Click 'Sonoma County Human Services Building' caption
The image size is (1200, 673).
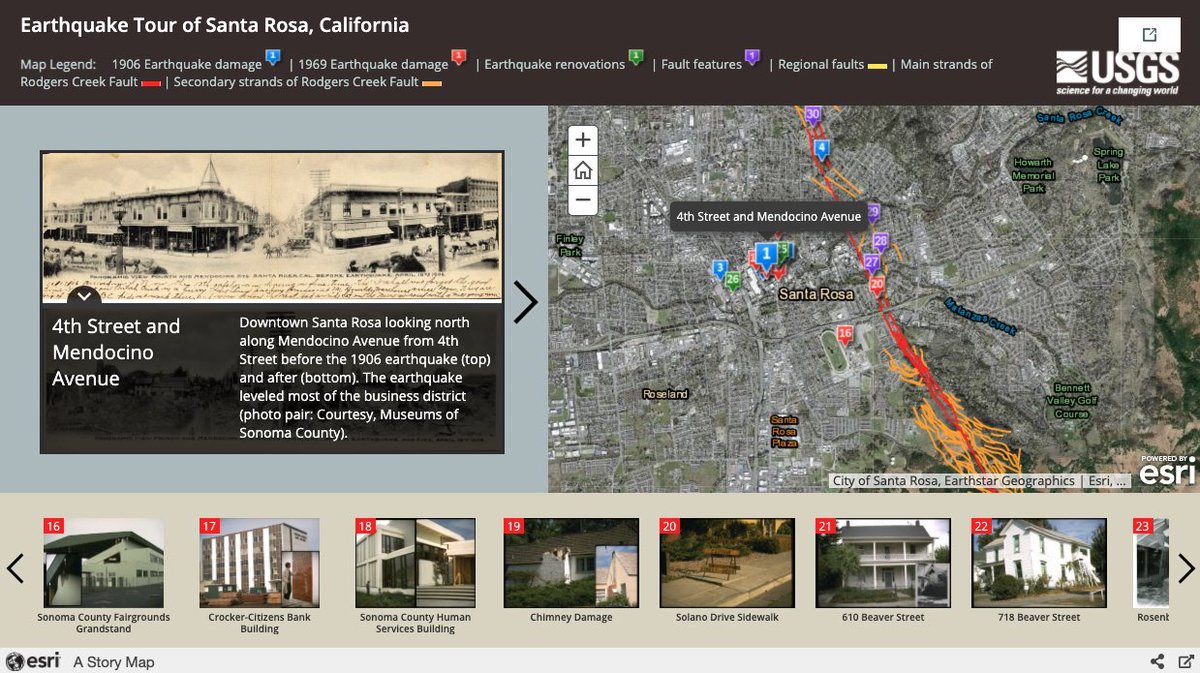pos(416,623)
